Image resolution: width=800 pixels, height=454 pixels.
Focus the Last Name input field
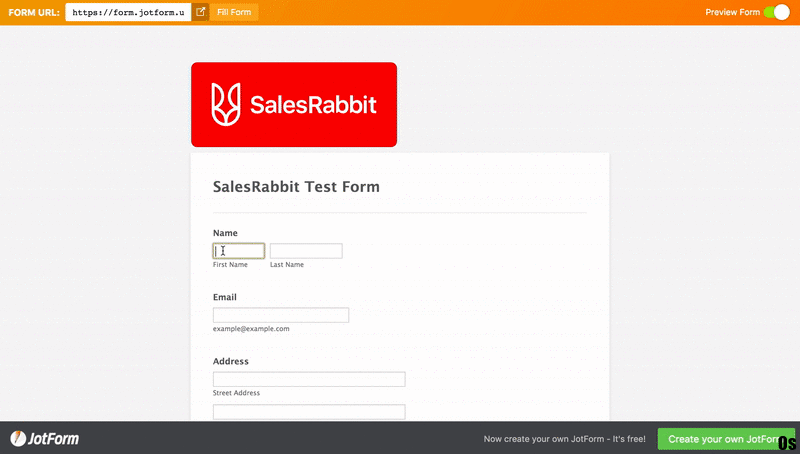coord(306,250)
